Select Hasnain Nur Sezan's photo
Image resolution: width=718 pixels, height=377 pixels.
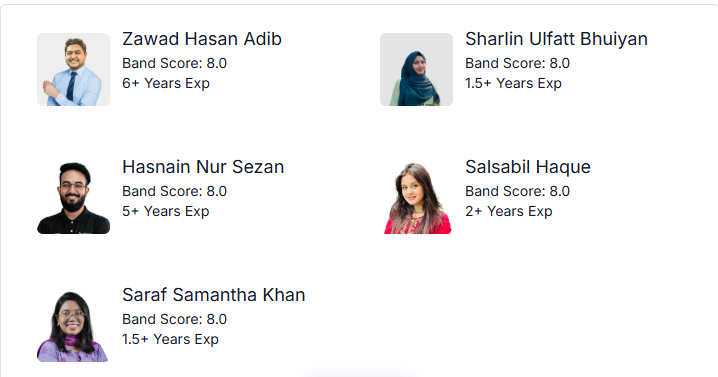73,197
